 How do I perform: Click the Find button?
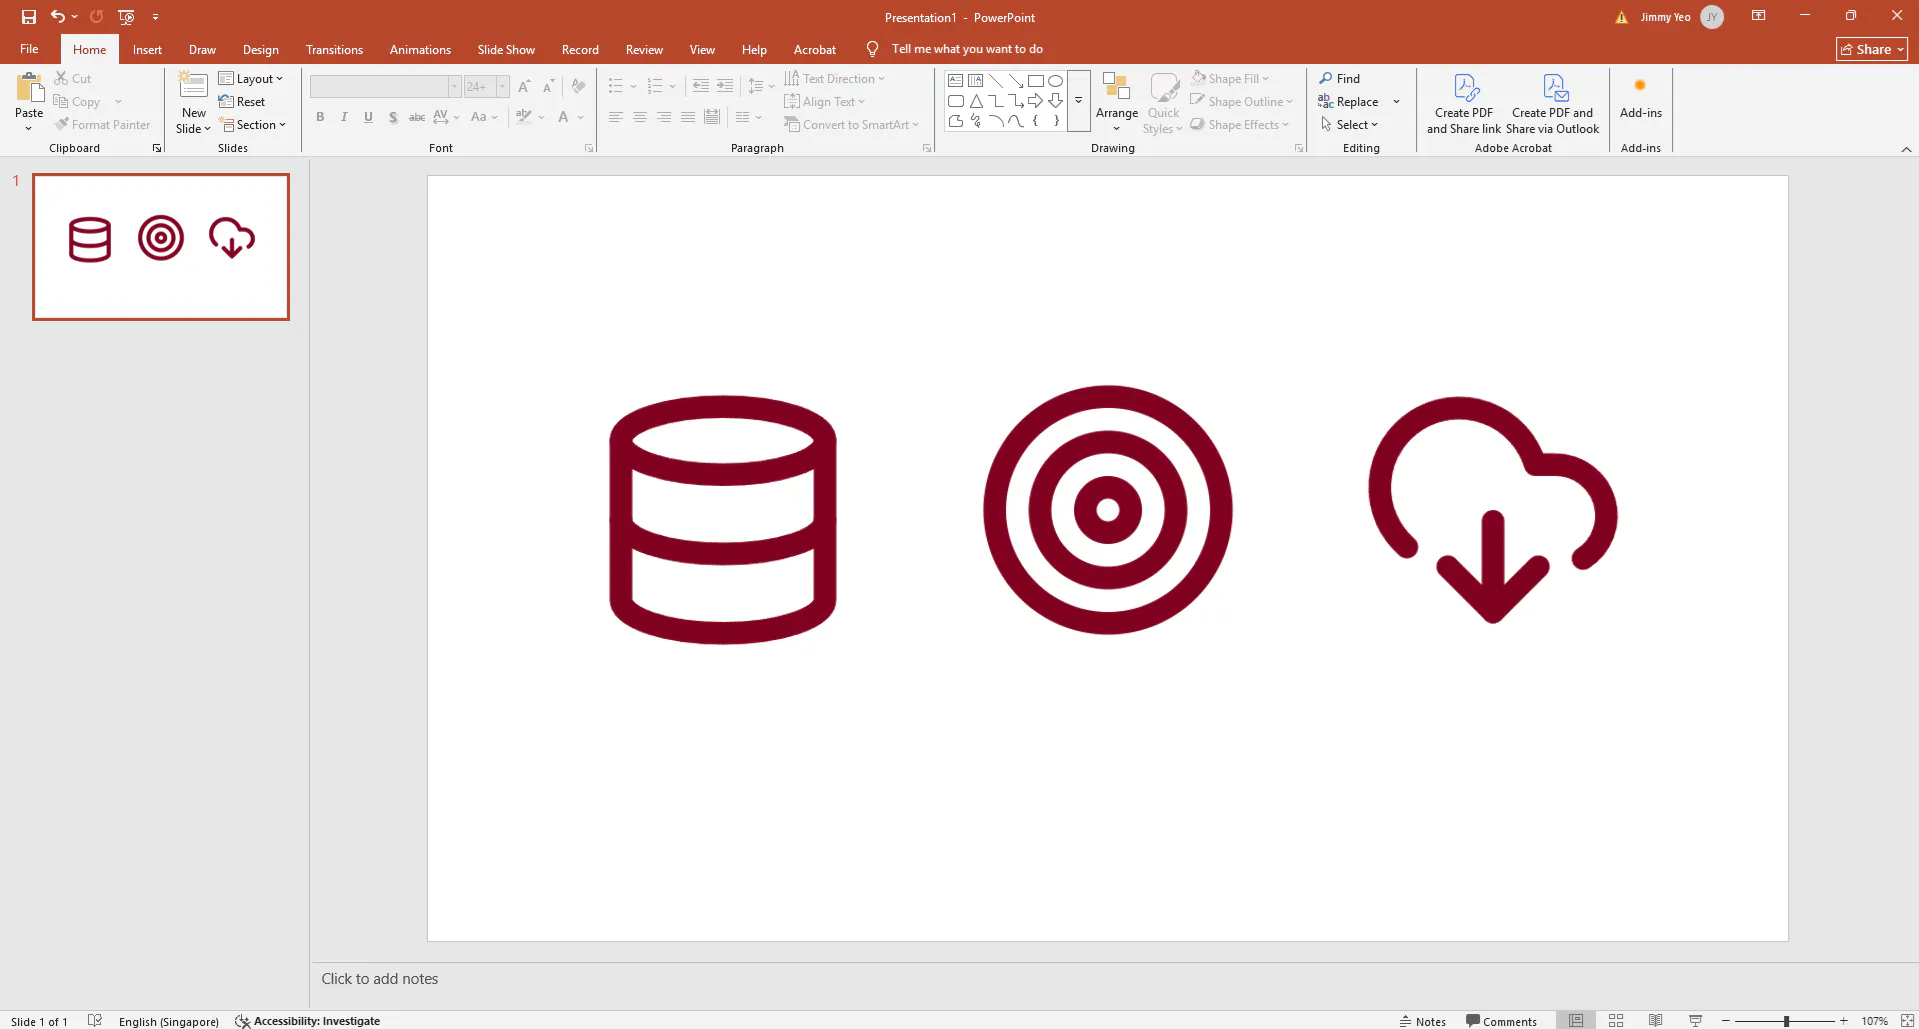[1340, 79]
